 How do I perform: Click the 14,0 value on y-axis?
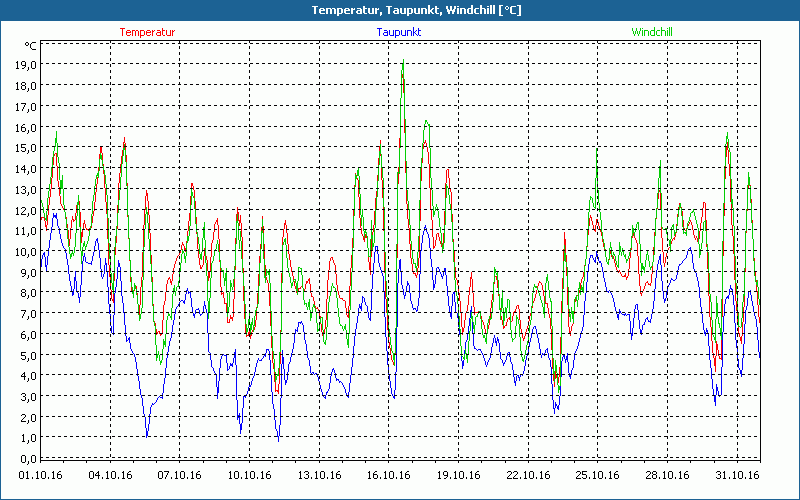[27, 169]
